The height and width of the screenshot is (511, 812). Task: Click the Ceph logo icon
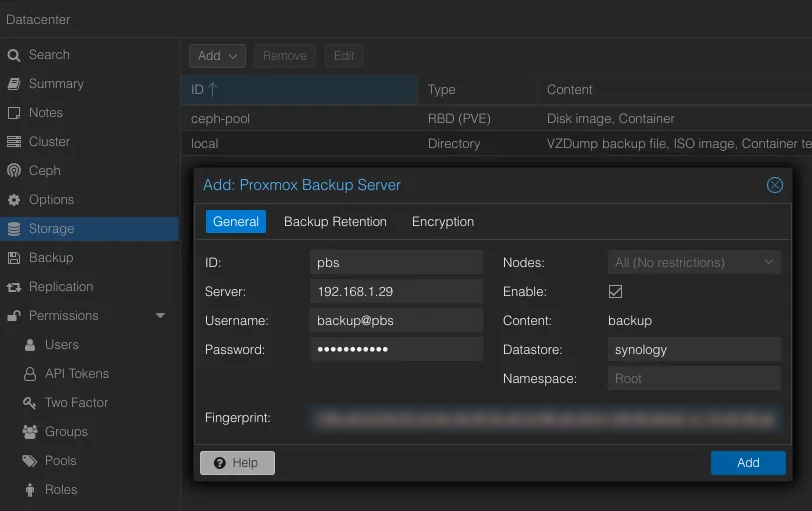click(14, 170)
